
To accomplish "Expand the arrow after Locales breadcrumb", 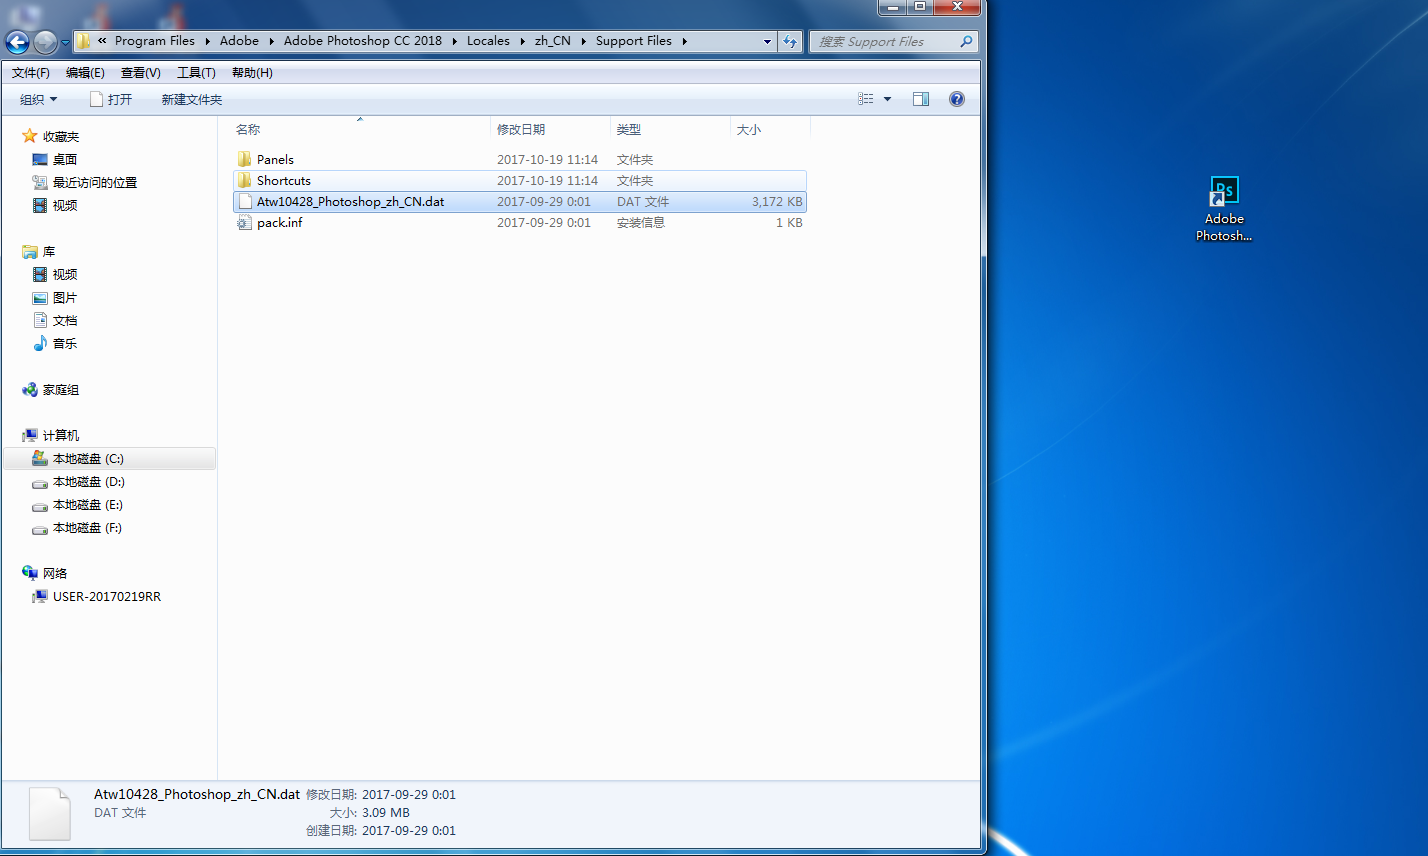I will click(x=521, y=41).
